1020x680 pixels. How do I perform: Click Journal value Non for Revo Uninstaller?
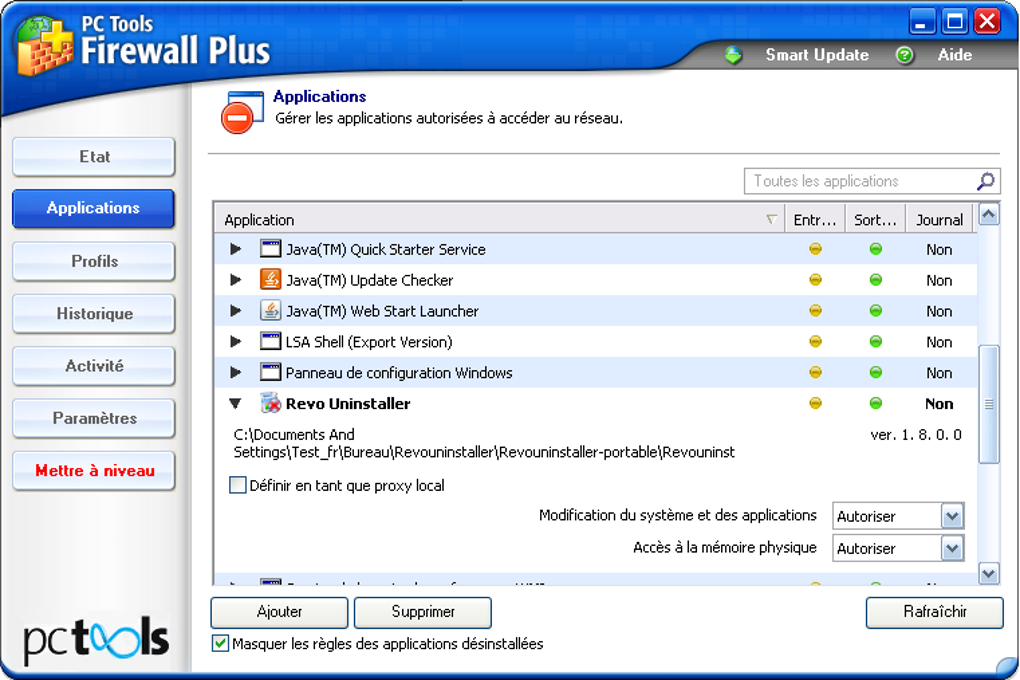939,403
